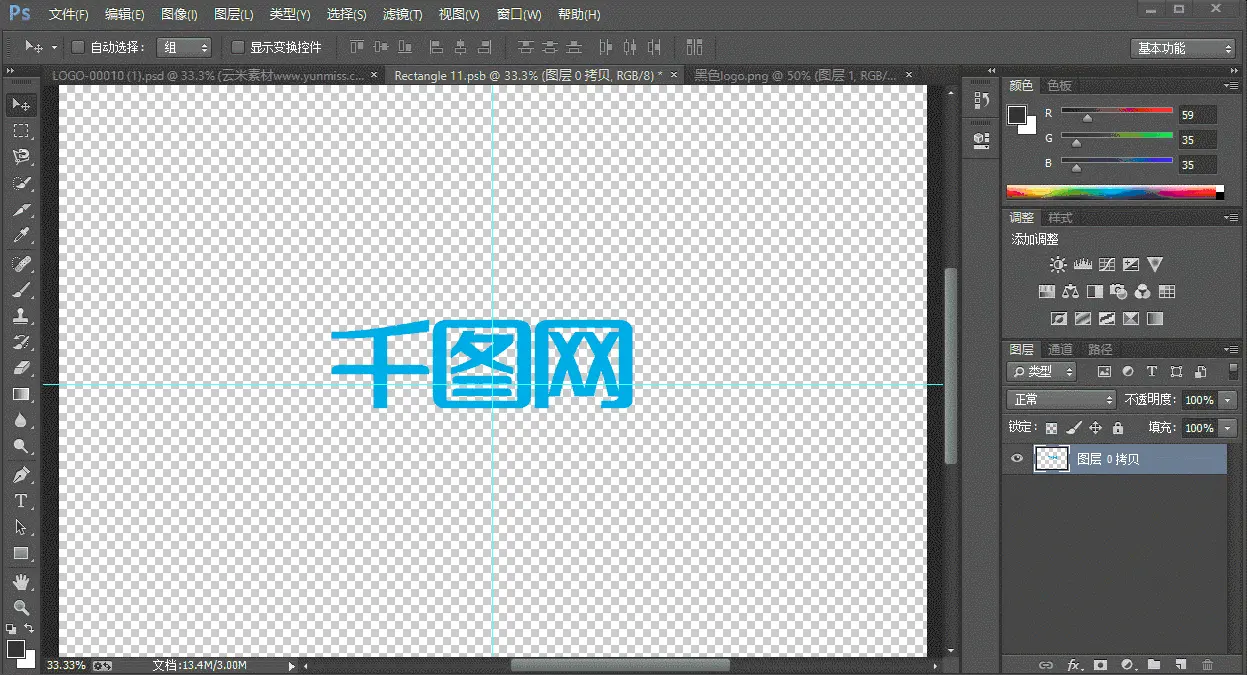Select the Clone Stamp tool
The image size is (1247, 675).
(x=20, y=316)
